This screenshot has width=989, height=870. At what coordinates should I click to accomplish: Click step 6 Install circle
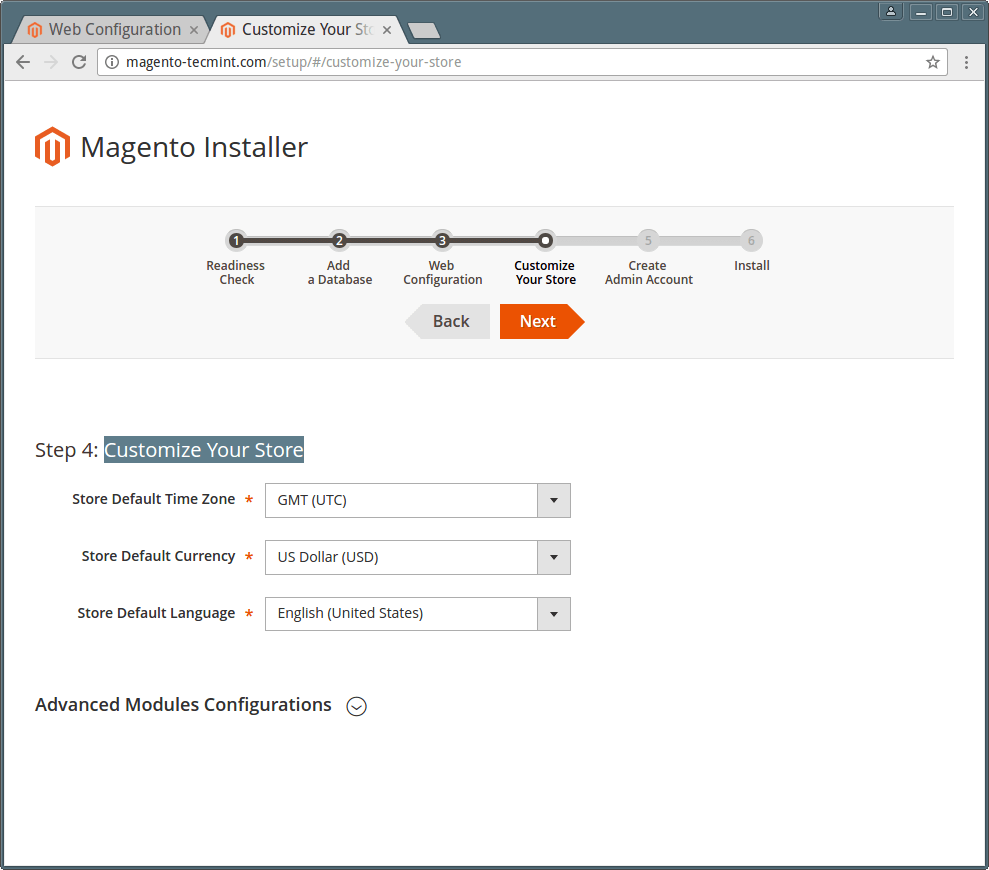click(751, 240)
